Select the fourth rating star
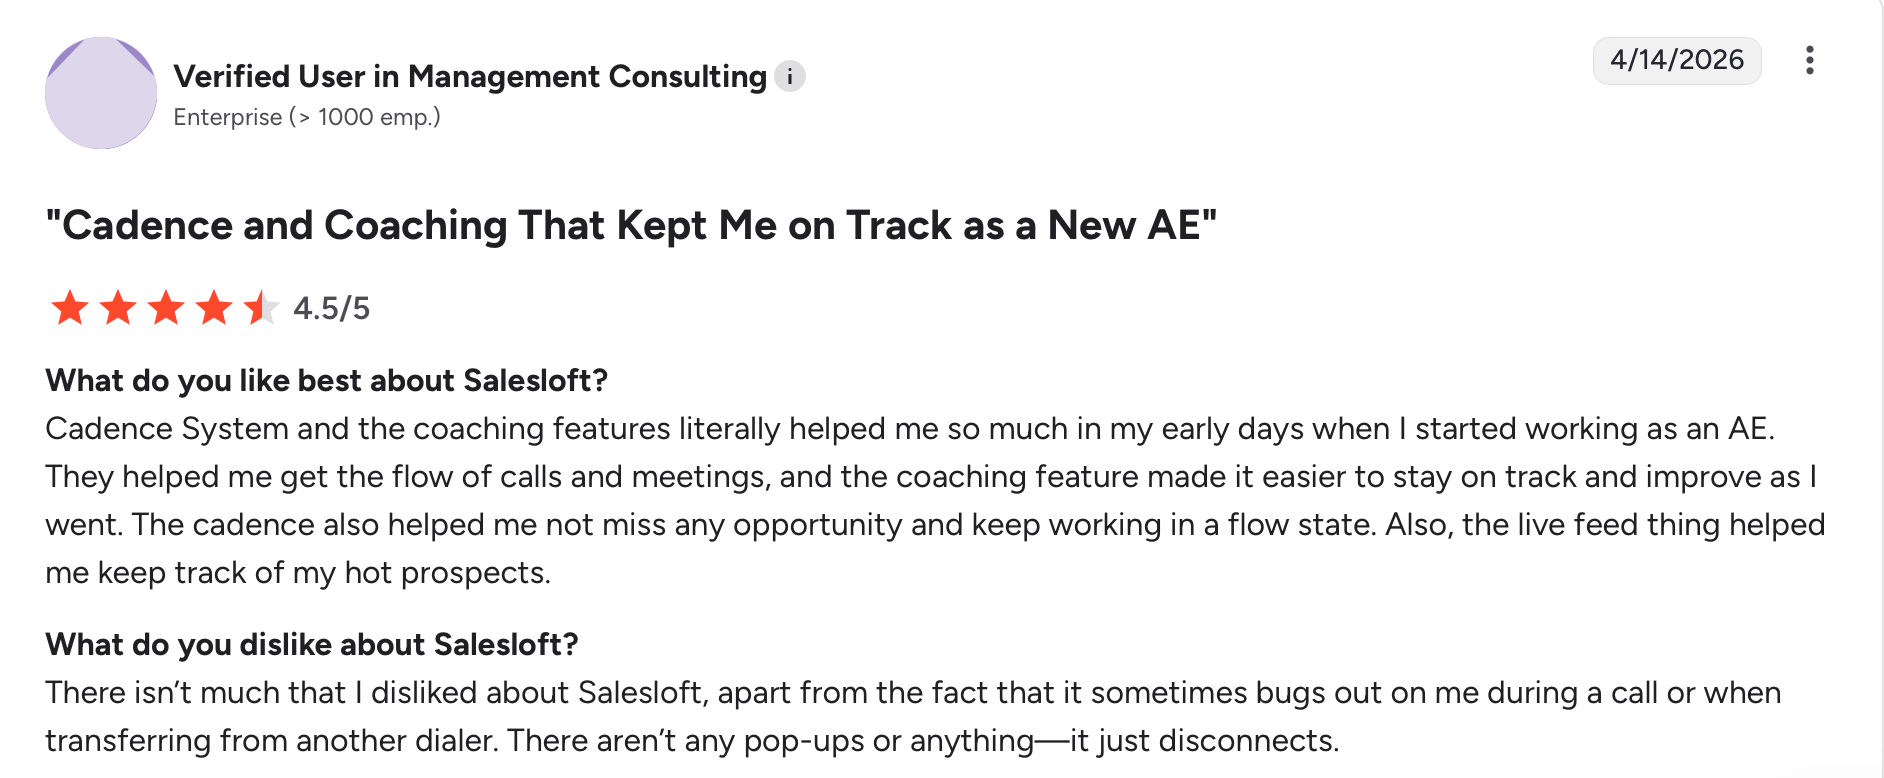Viewport: 1884px width, 778px height. [x=214, y=308]
